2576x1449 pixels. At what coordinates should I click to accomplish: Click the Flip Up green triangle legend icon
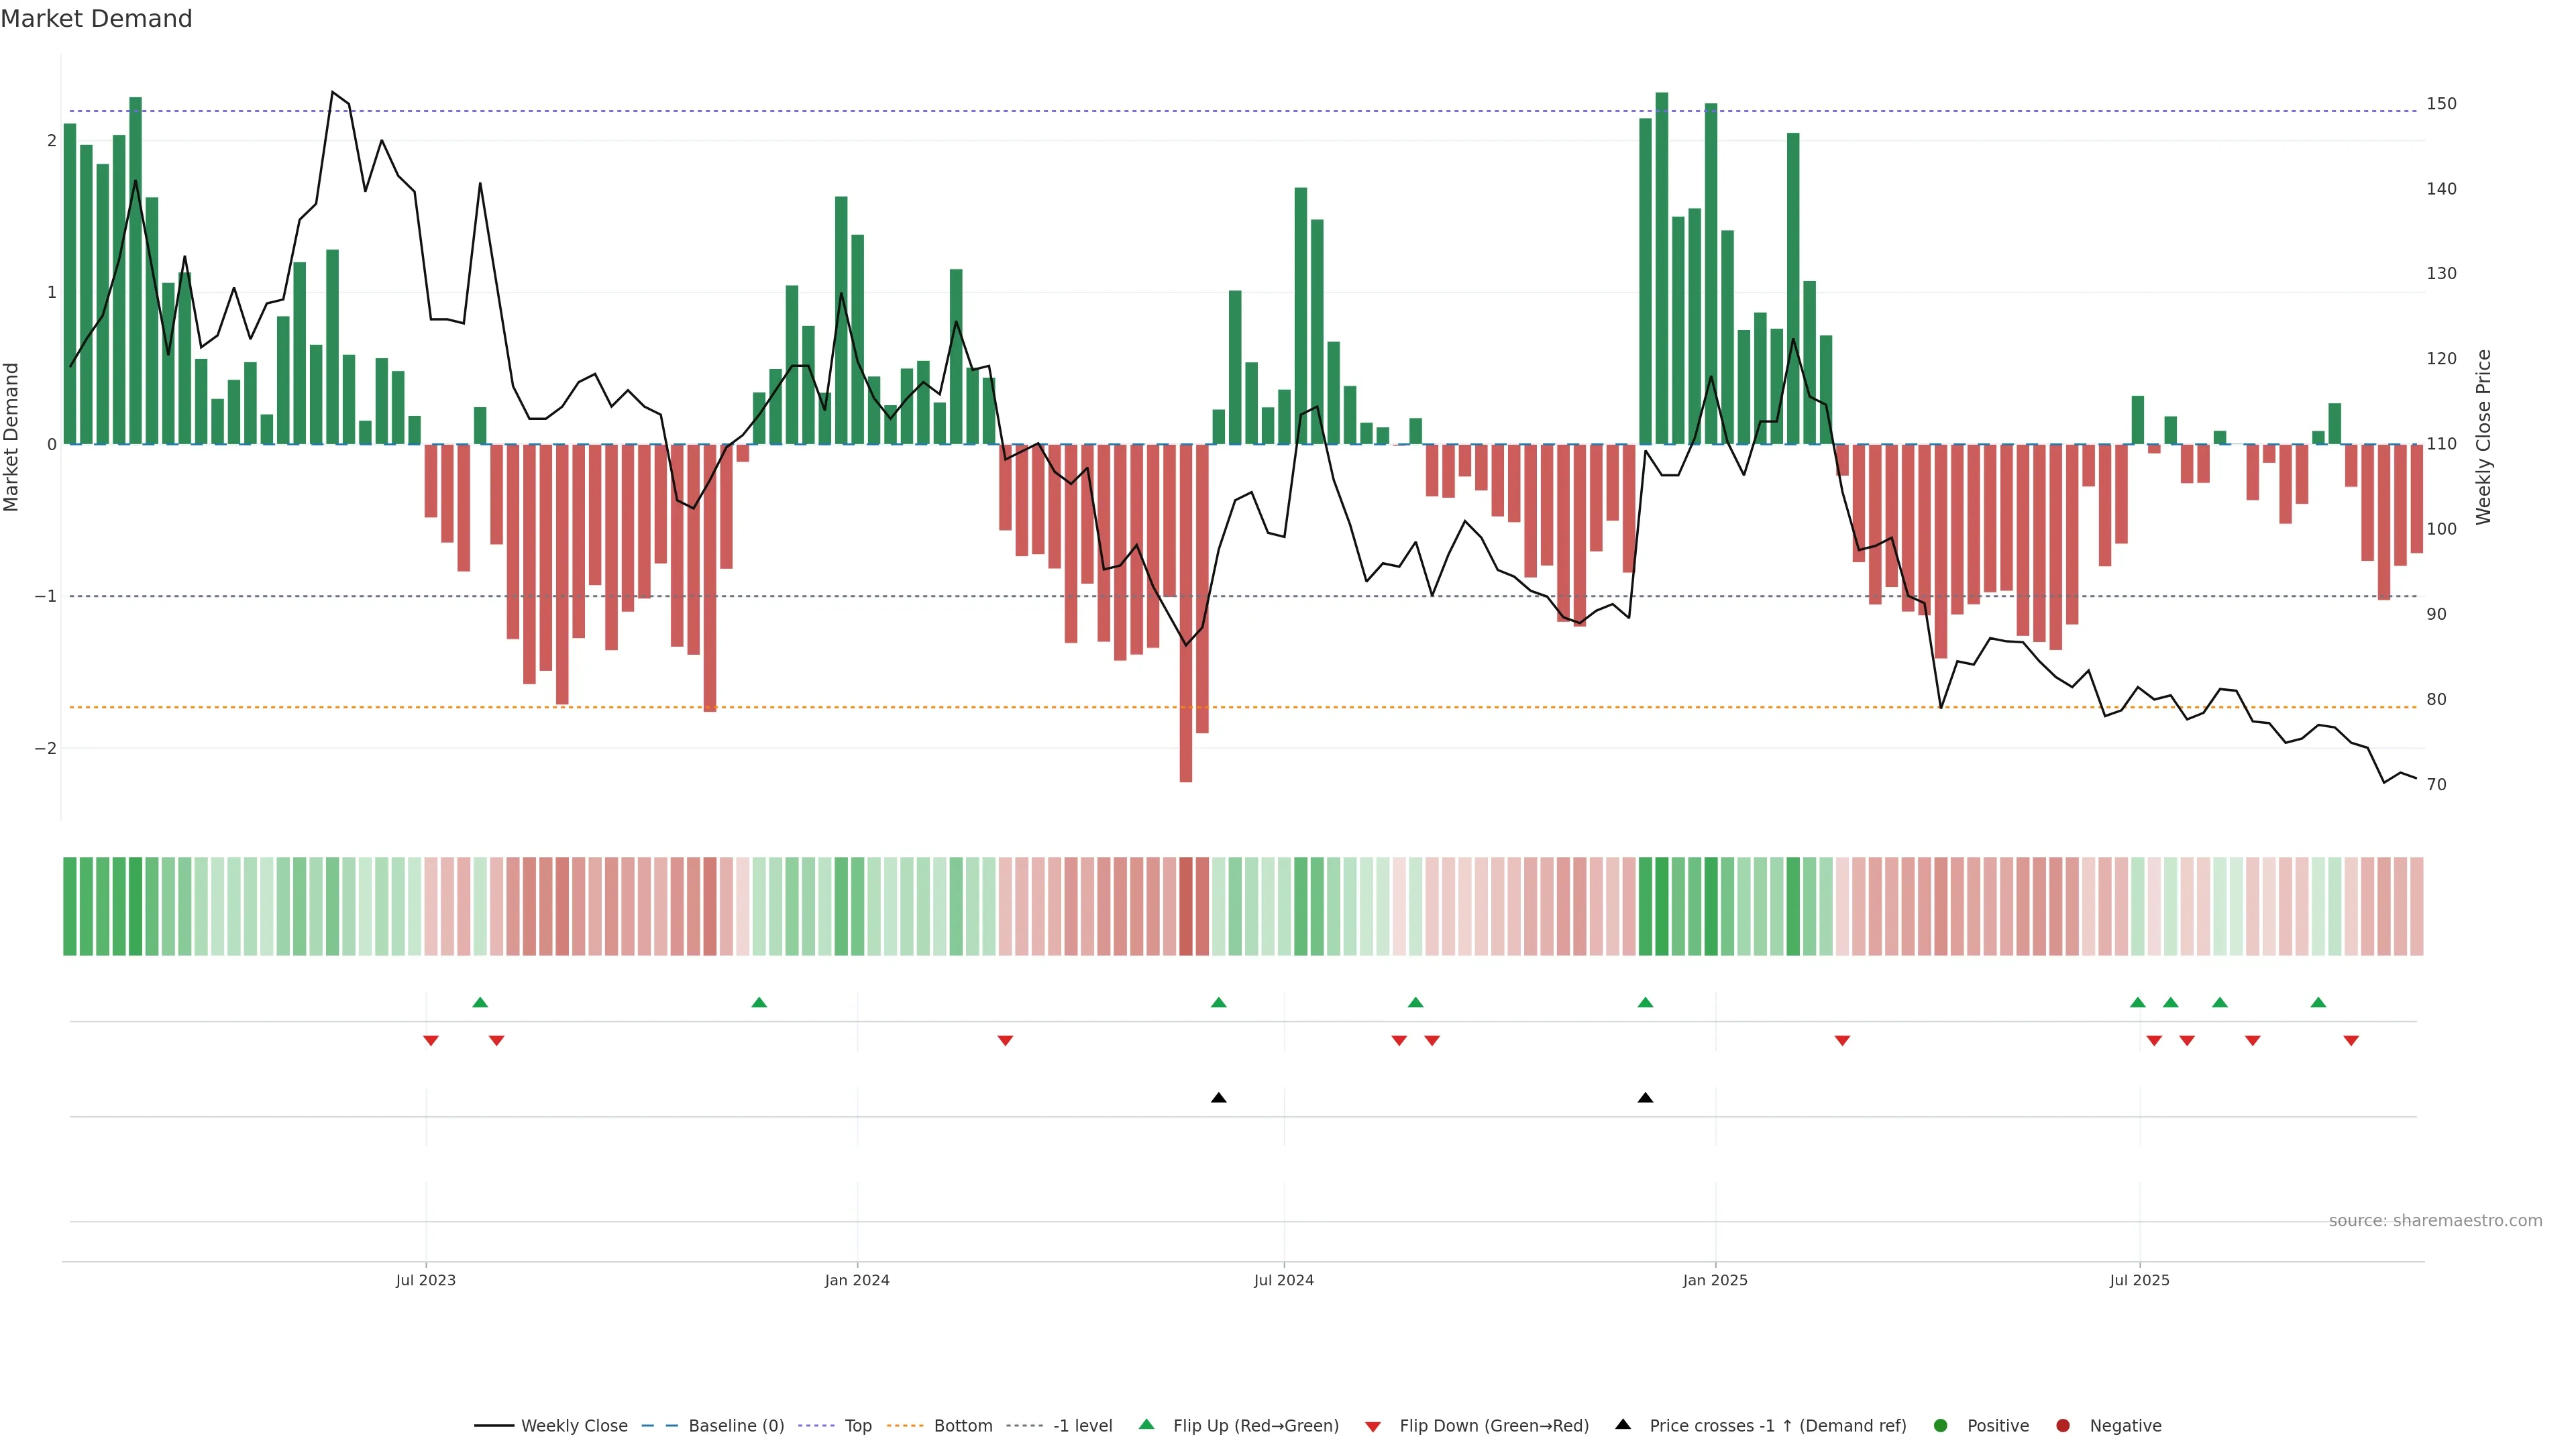(1146, 1424)
